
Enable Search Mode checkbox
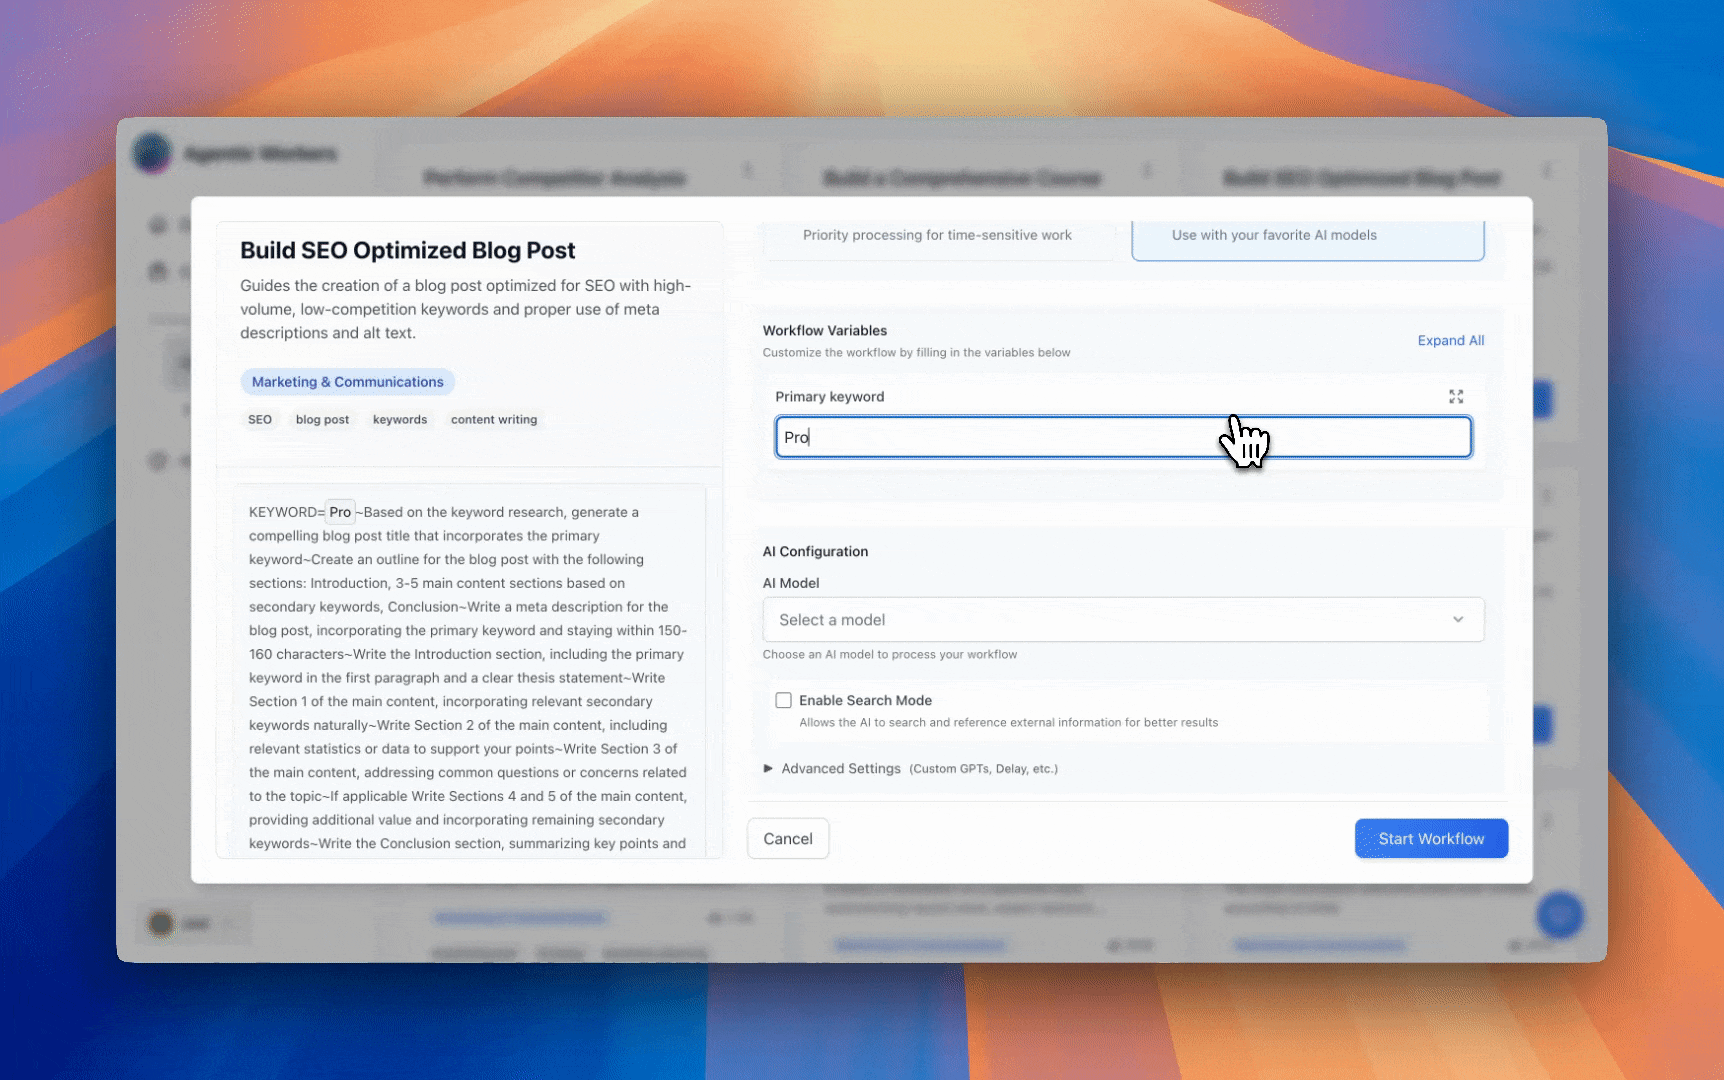(x=783, y=701)
